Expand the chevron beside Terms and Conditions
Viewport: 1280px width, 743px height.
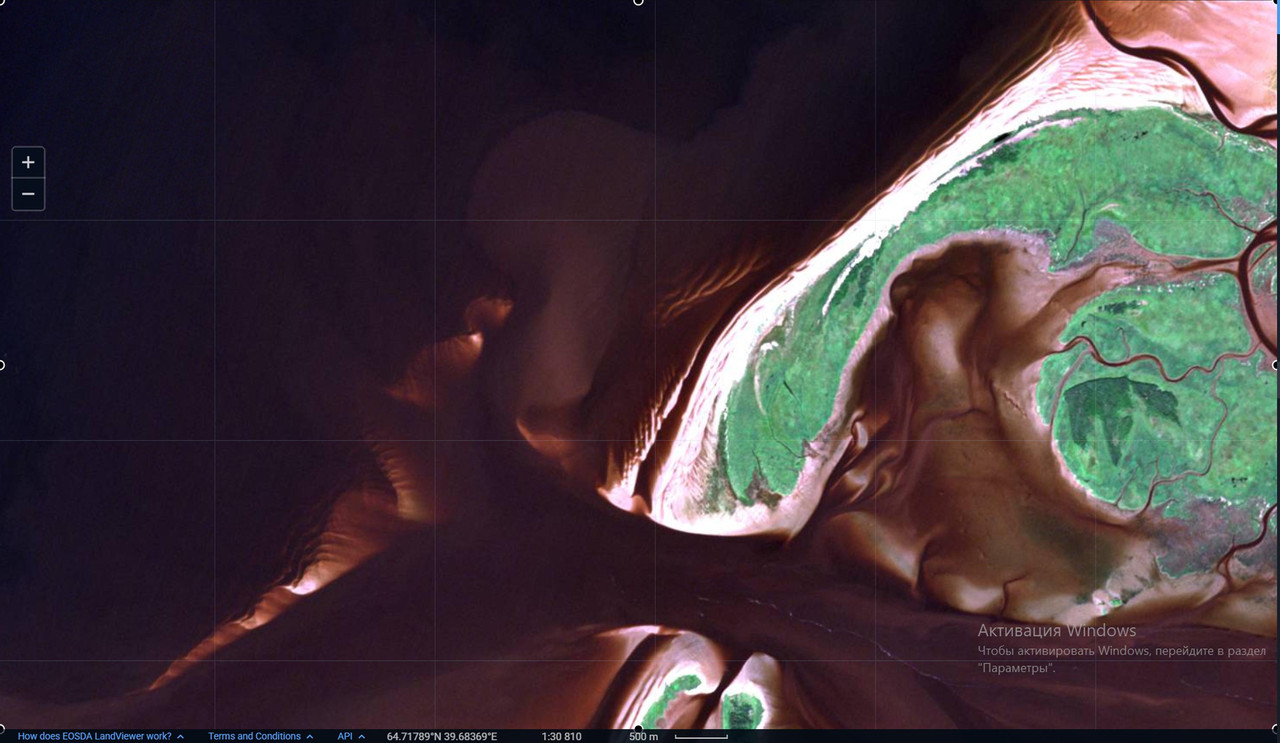[x=311, y=736]
